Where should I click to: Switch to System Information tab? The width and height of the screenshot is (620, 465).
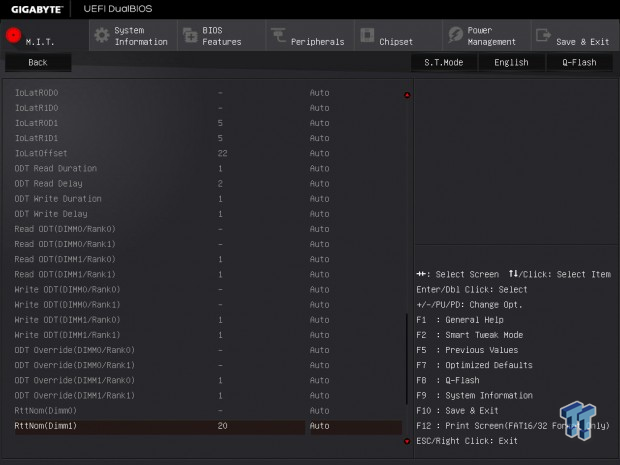[x=133, y=36]
